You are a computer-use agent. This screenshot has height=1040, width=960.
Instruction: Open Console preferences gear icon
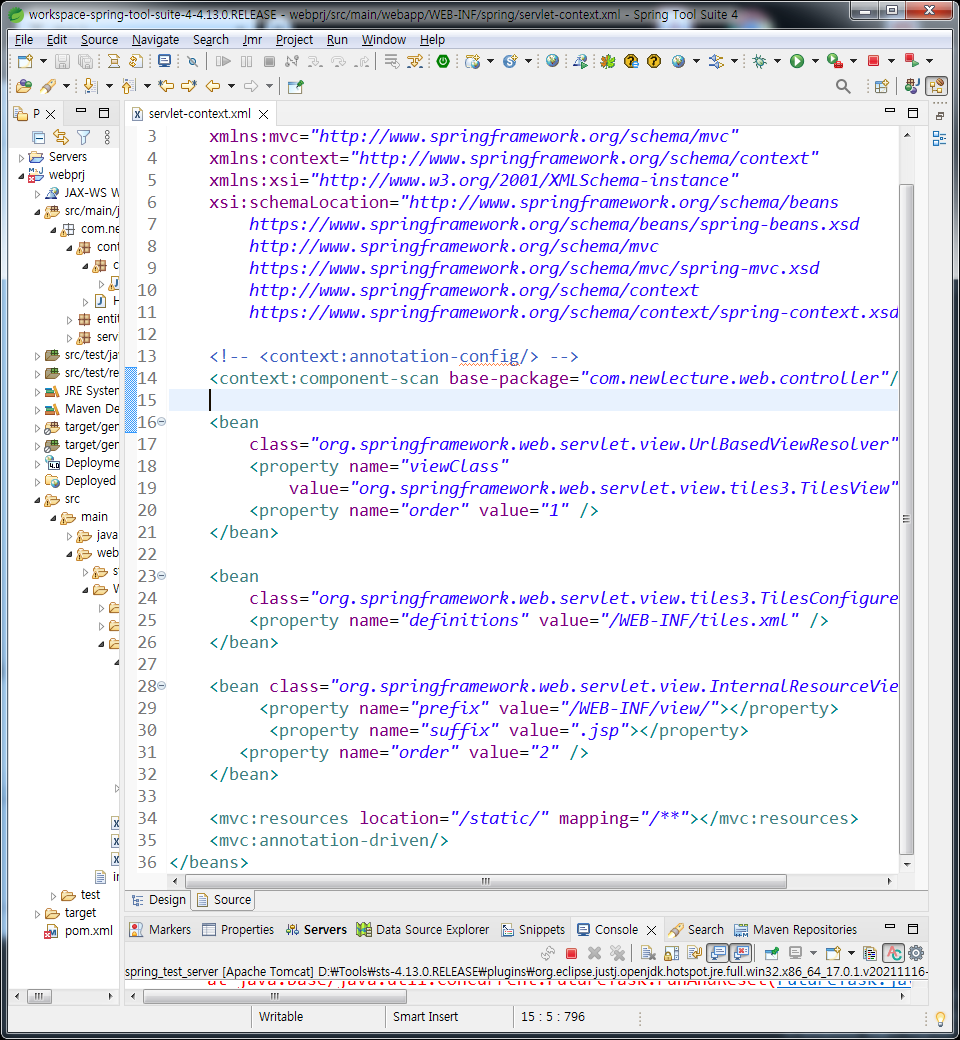916,953
